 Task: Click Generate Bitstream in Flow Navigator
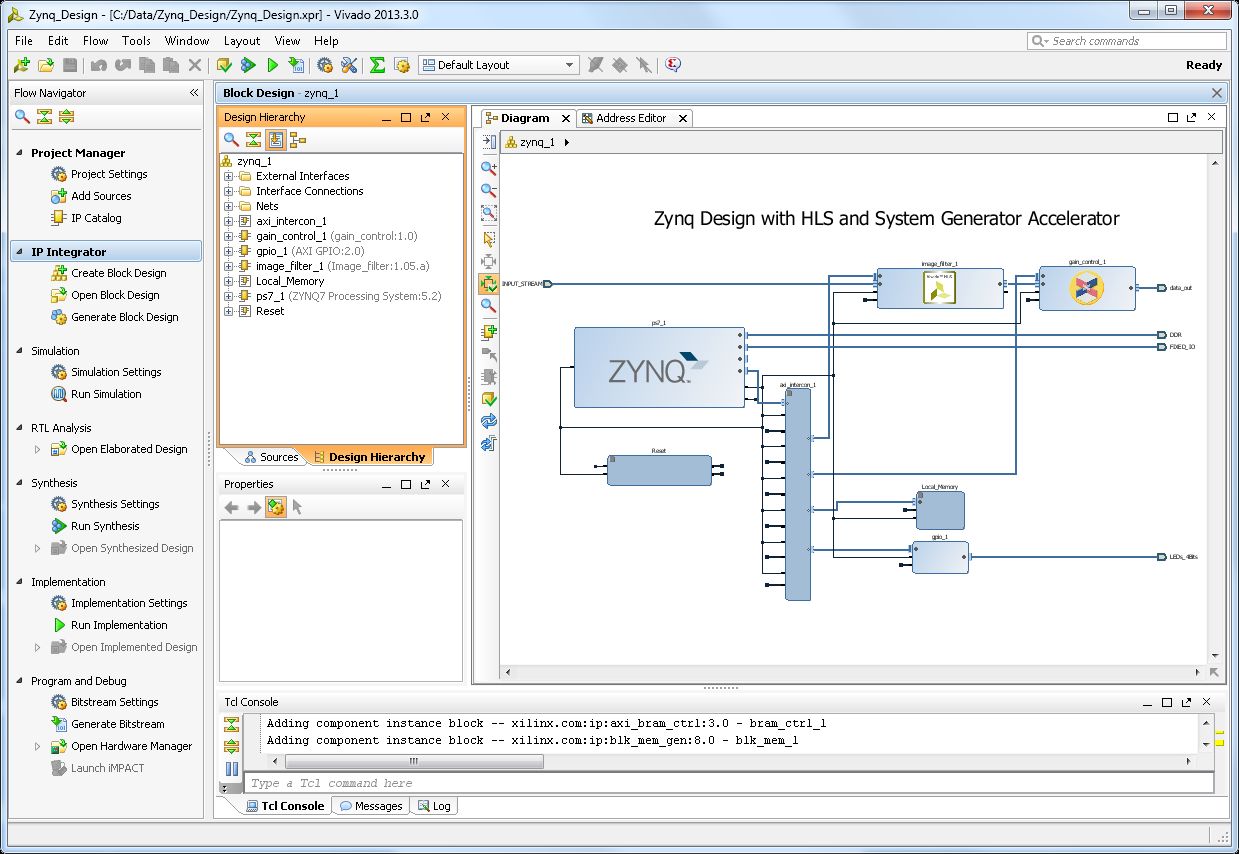[117, 724]
